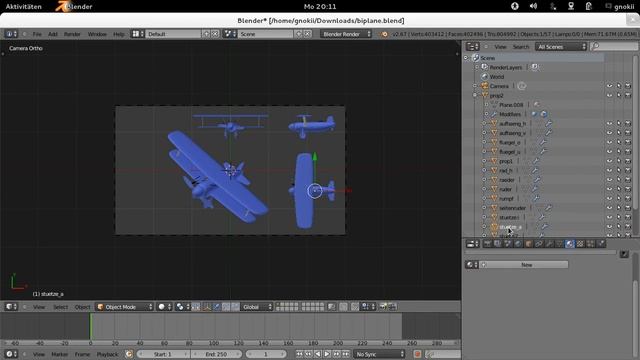The image size is (640, 360).
Task: Toggle selectability cursor for ruder
Action: click(x=619, y=189)
